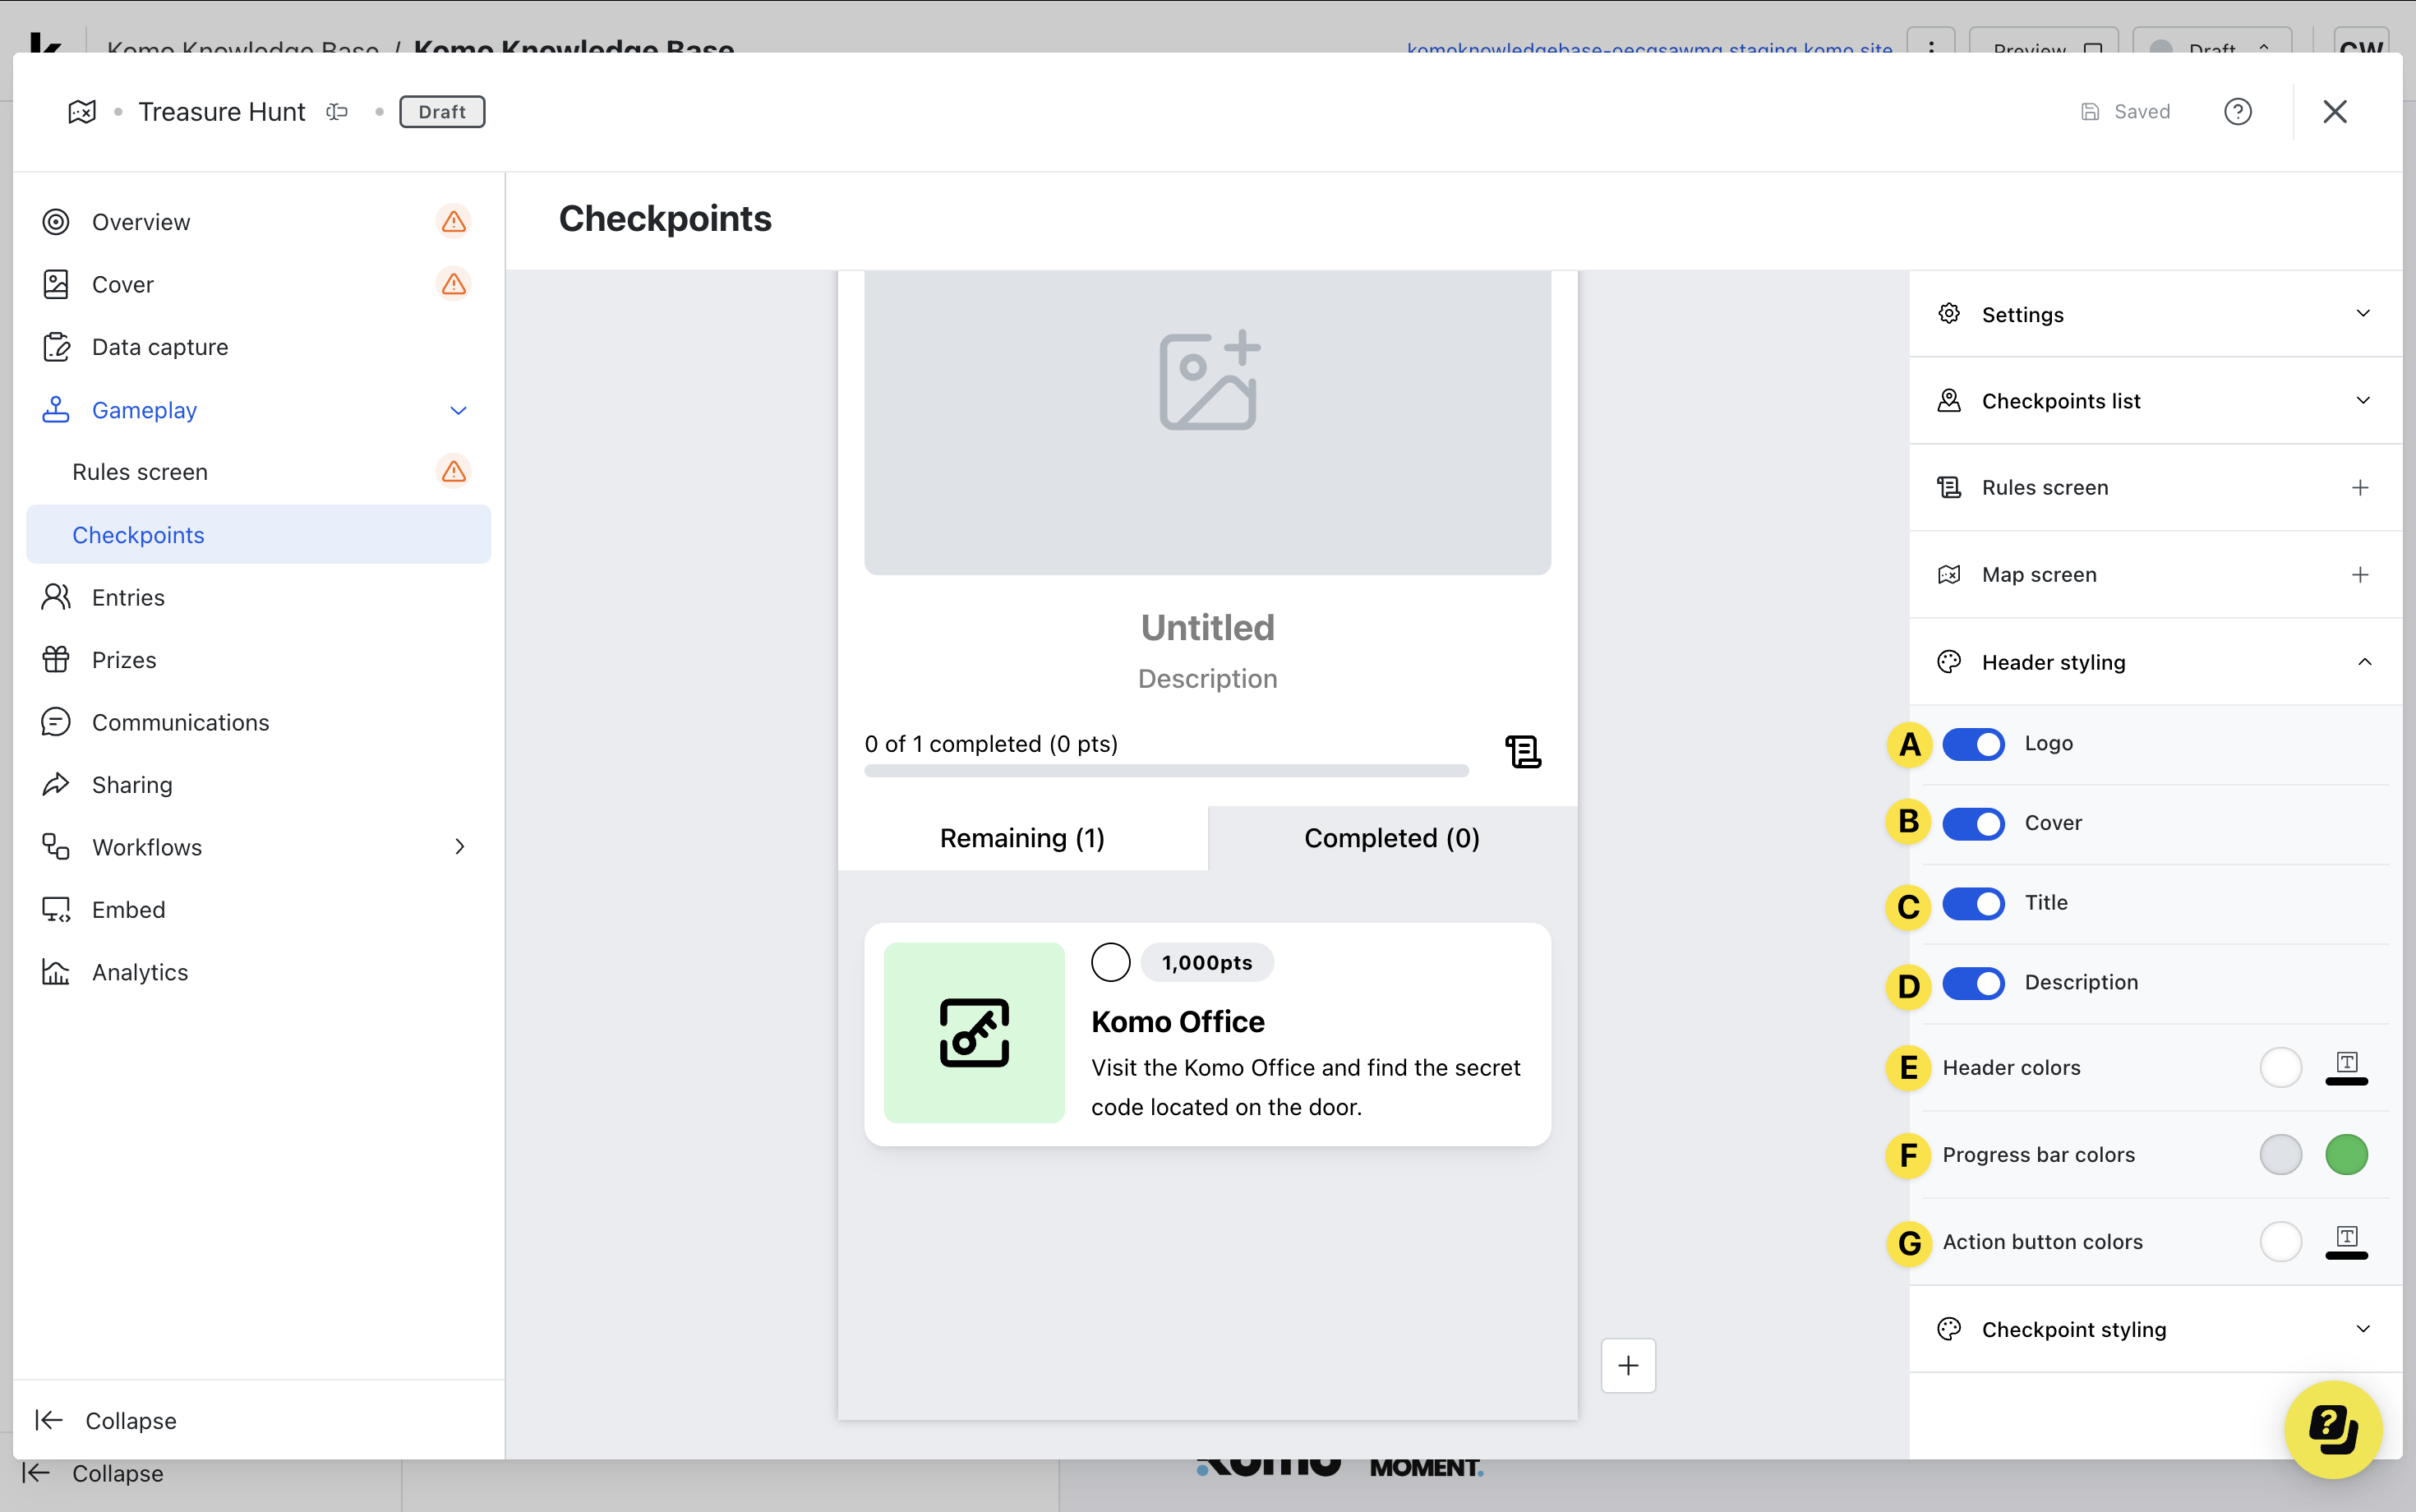
Task: Open the Data capture page
Action: [x=160, y=347]
